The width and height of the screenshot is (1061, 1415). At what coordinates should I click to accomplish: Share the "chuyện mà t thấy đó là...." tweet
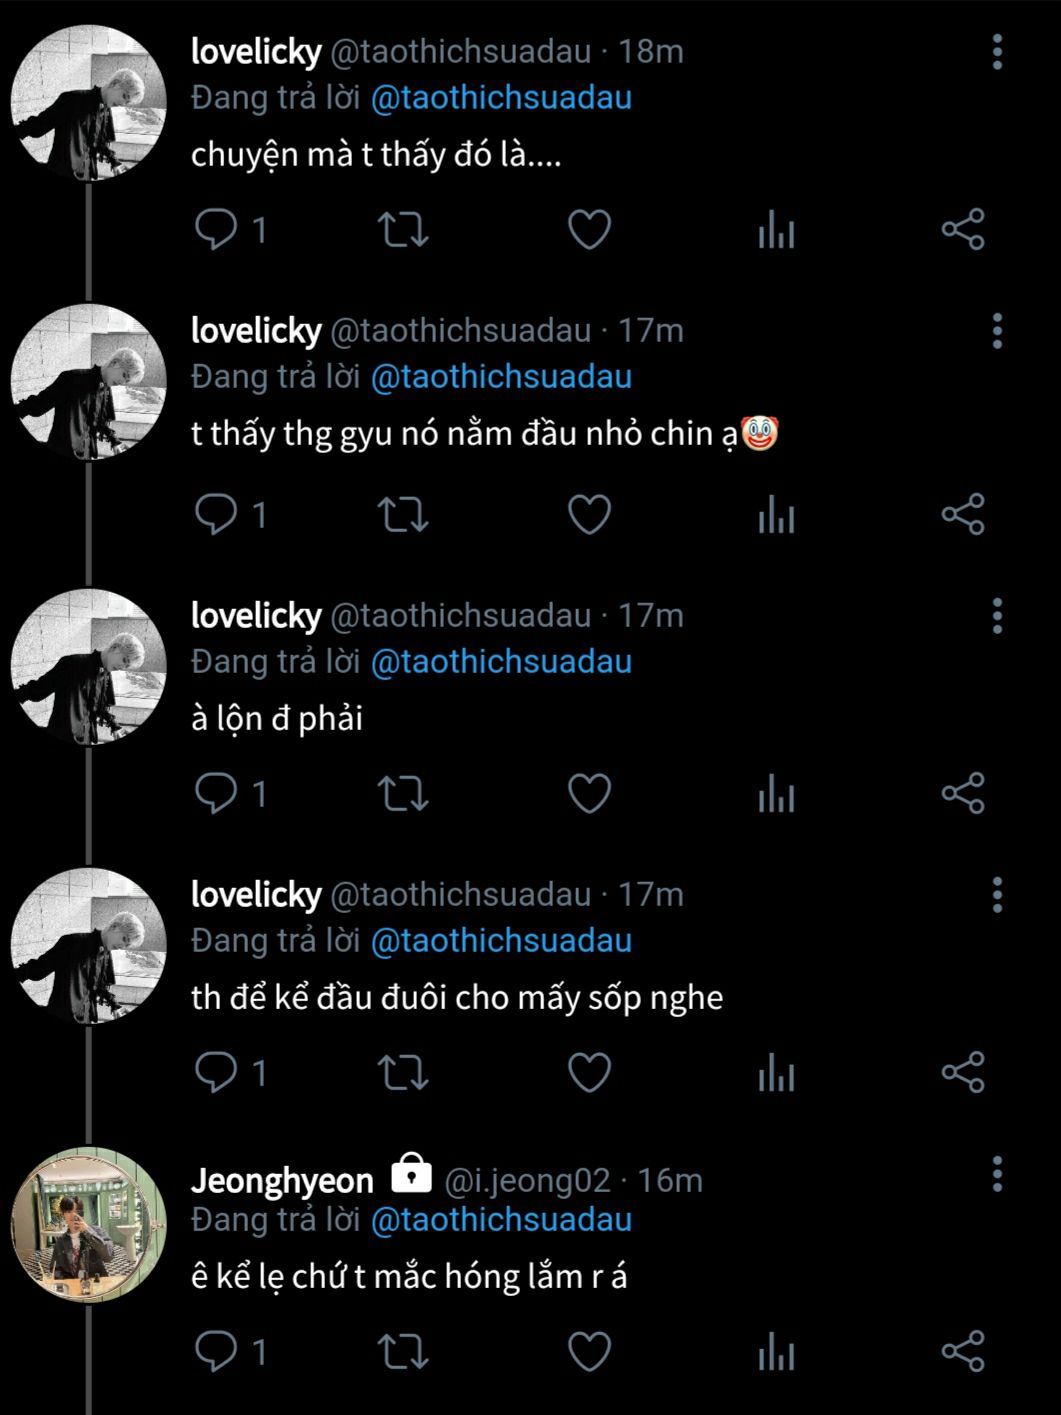(963, 230)
